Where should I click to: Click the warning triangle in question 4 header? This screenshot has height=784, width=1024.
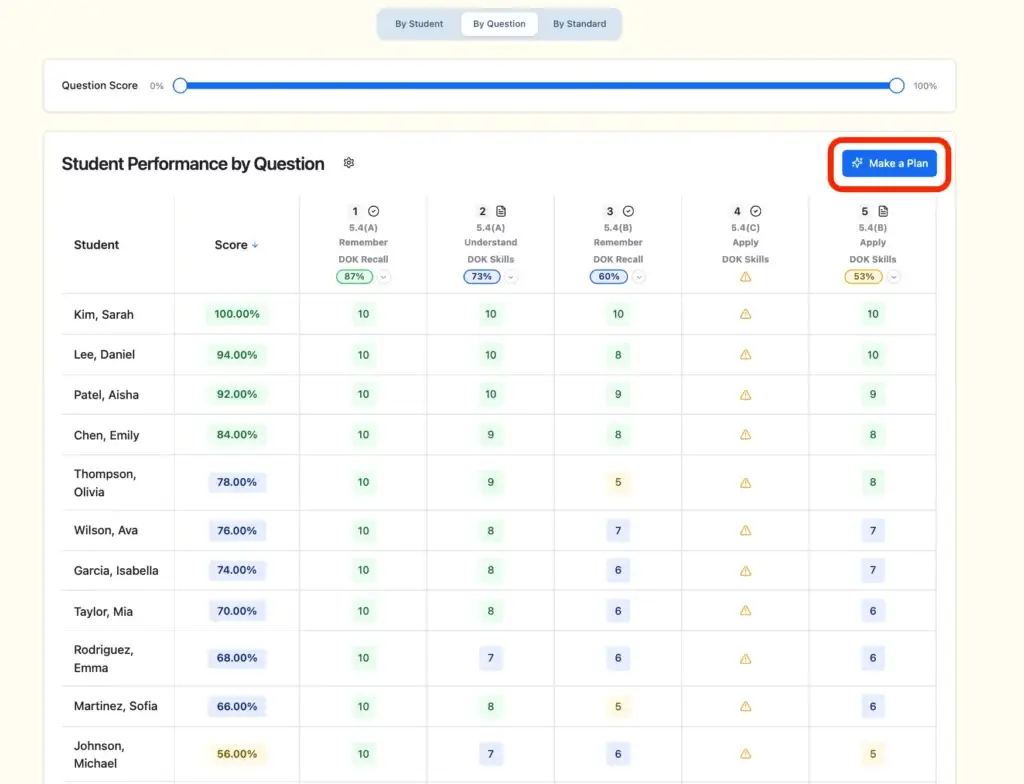click(x=745, y=277)
